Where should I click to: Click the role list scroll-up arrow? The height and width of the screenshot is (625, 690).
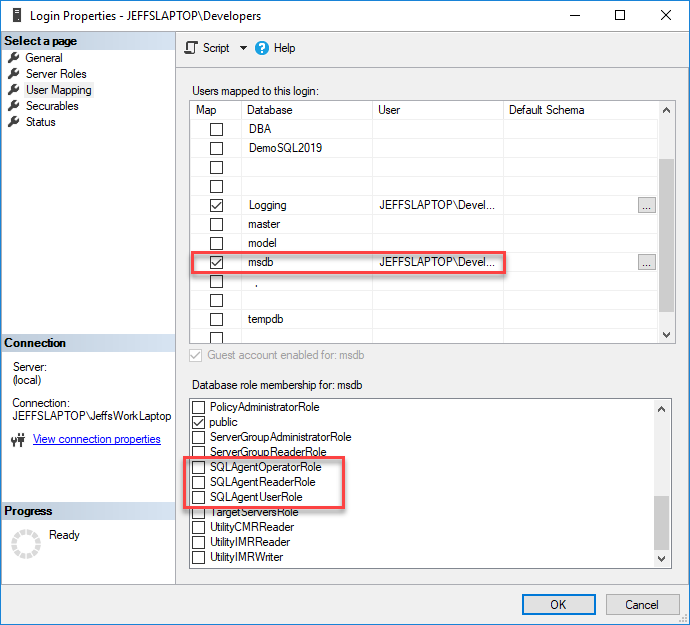coord(661,409)
